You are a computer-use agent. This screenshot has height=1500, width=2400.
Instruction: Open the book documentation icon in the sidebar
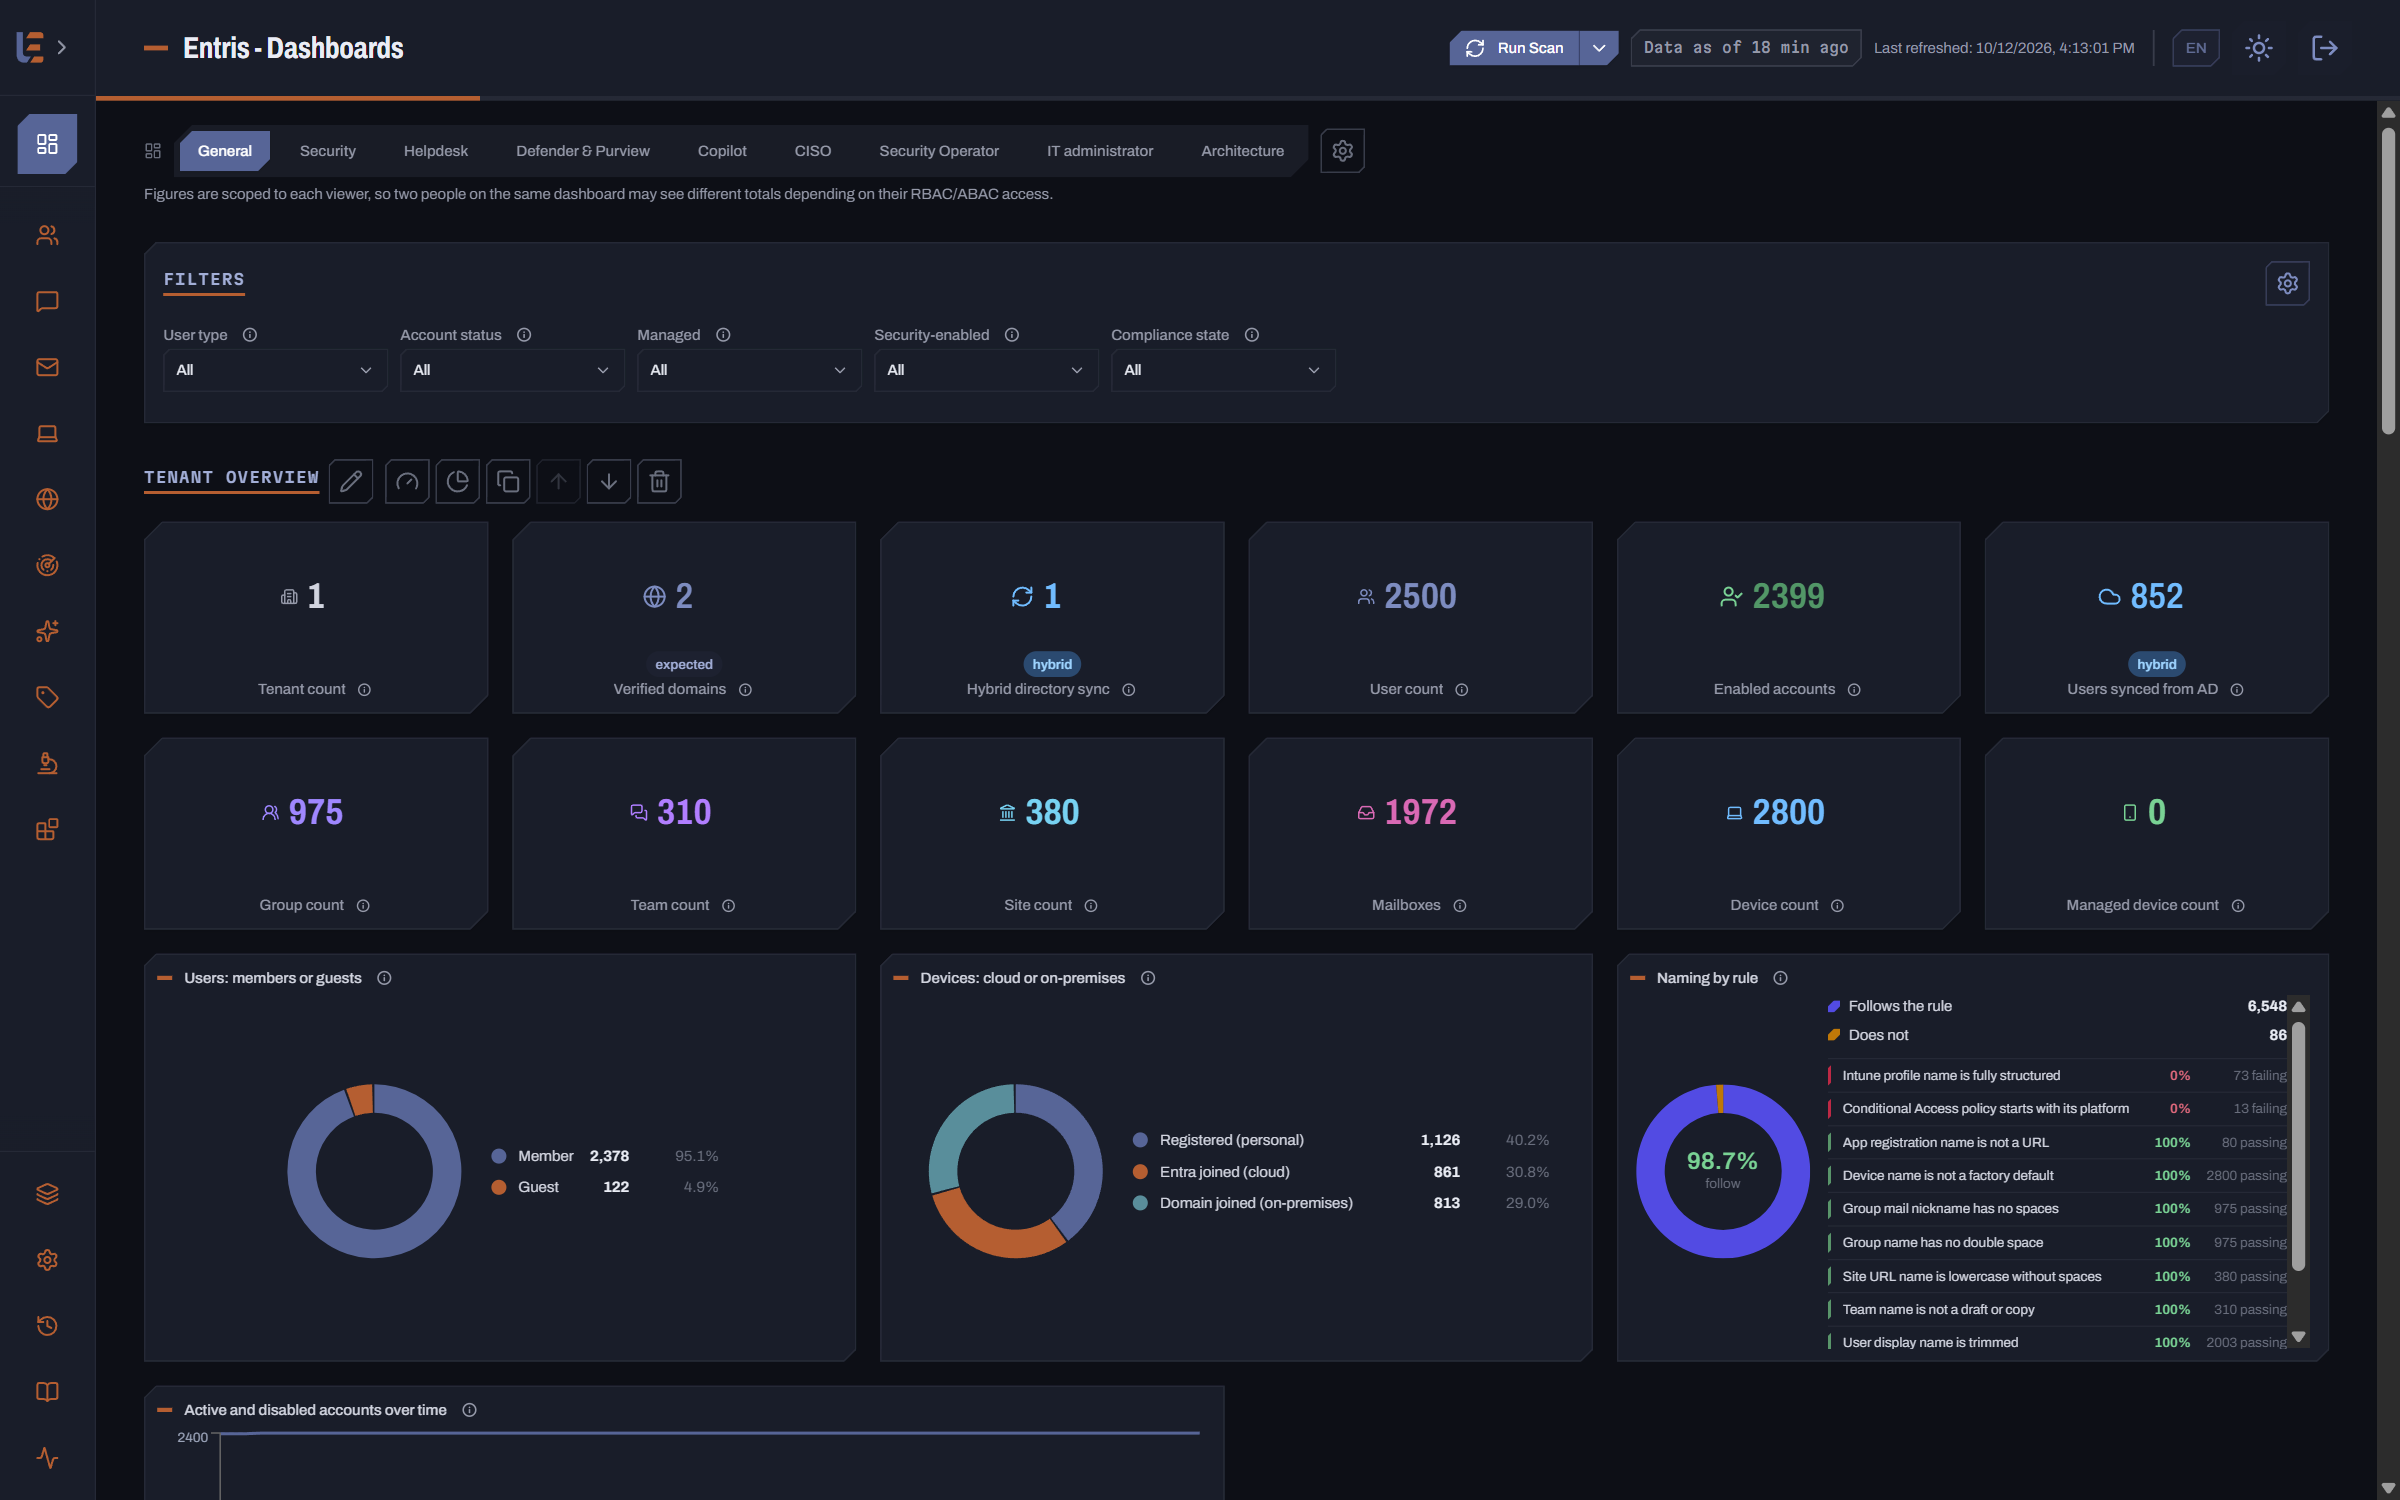pos(47,1392)
